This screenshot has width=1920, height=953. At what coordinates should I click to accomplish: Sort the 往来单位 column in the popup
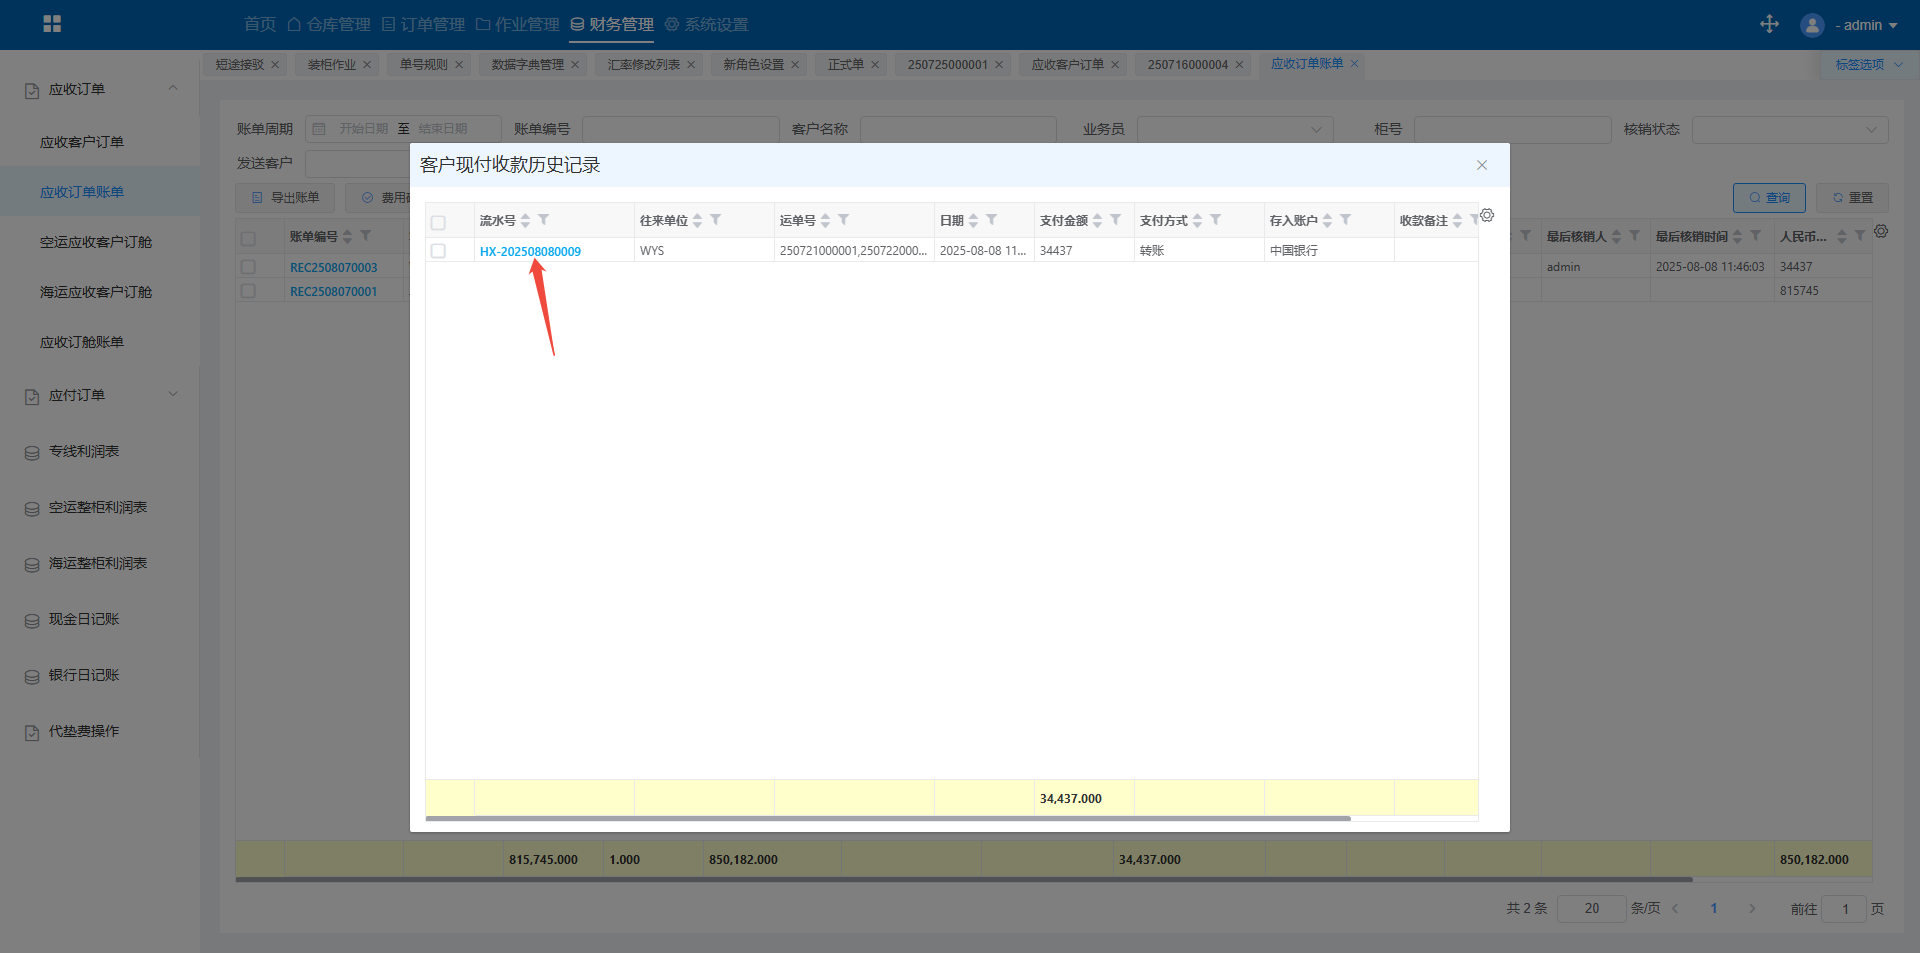(698, 221)
